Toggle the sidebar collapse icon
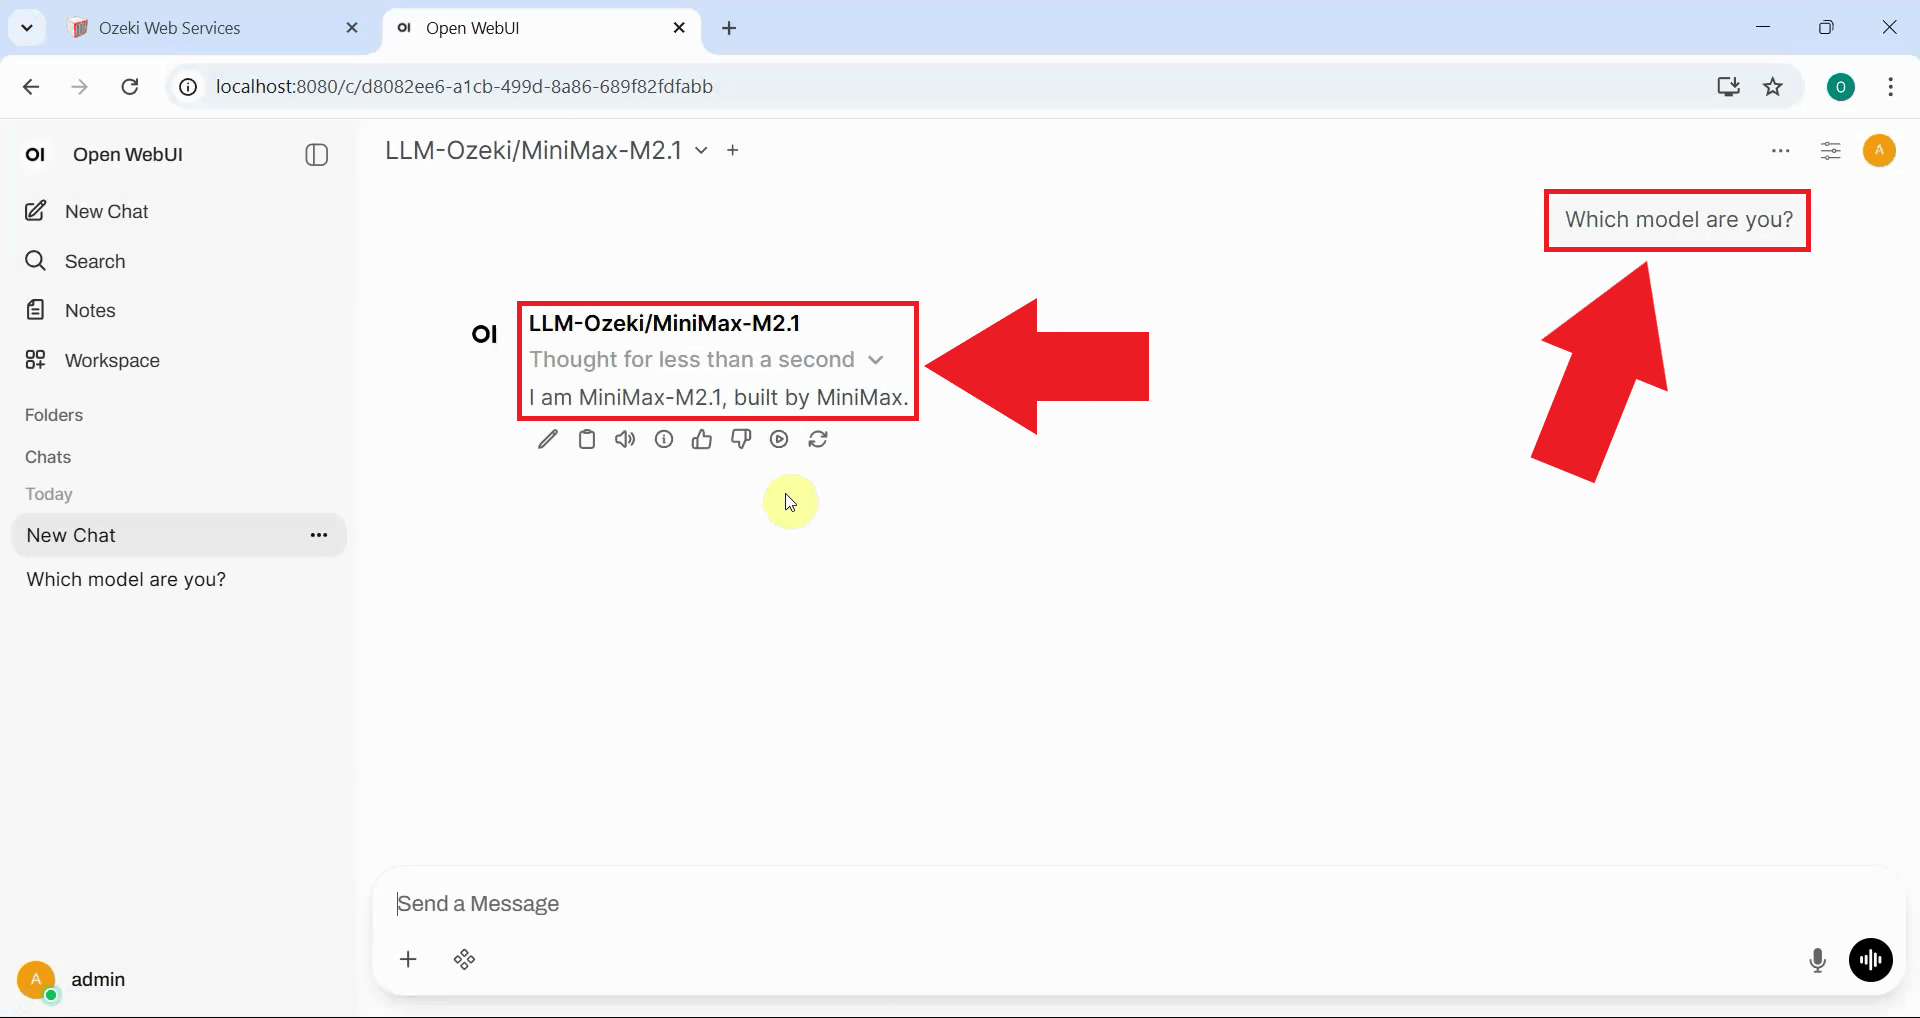The width and height of the screenshot is (1920, 1018). (315, 154)
